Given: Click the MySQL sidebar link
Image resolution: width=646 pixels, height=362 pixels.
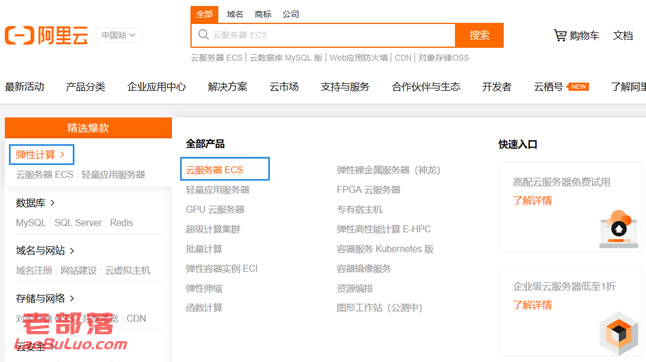Looking at the screenshot, I should (x=31, y=223).
